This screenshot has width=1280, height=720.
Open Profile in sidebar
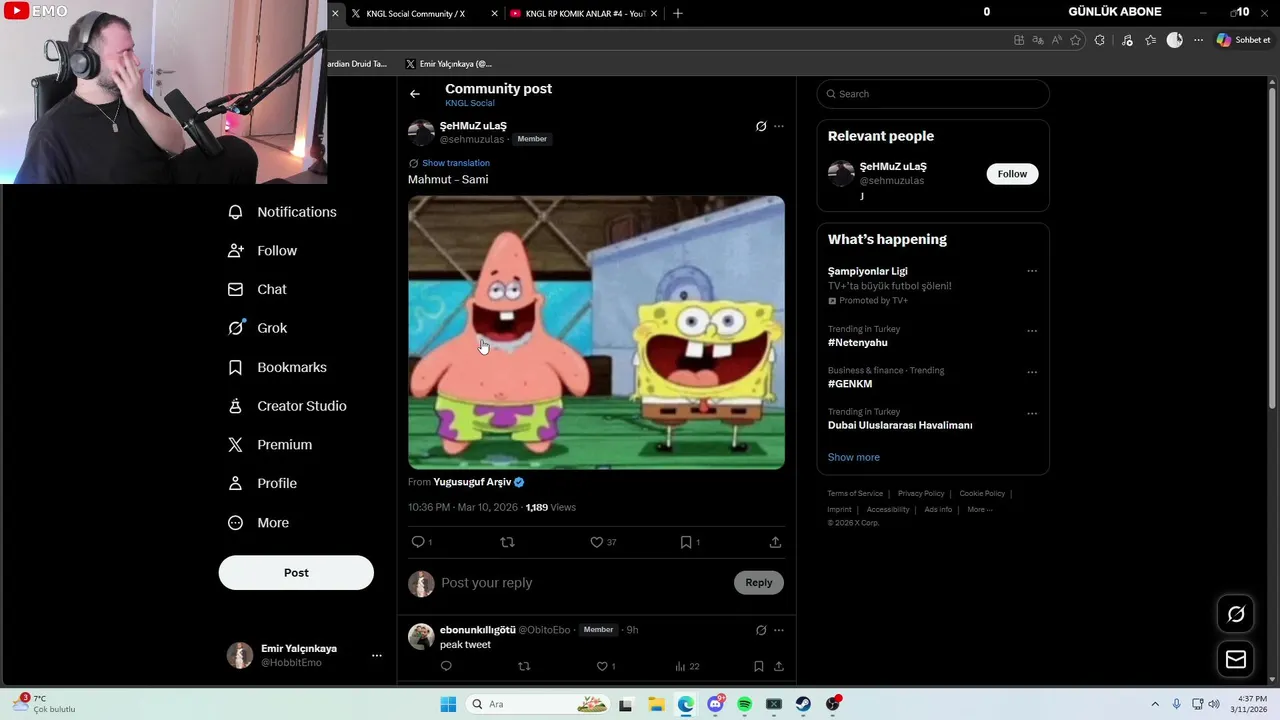pyautogui.click(x=263, y=483)
